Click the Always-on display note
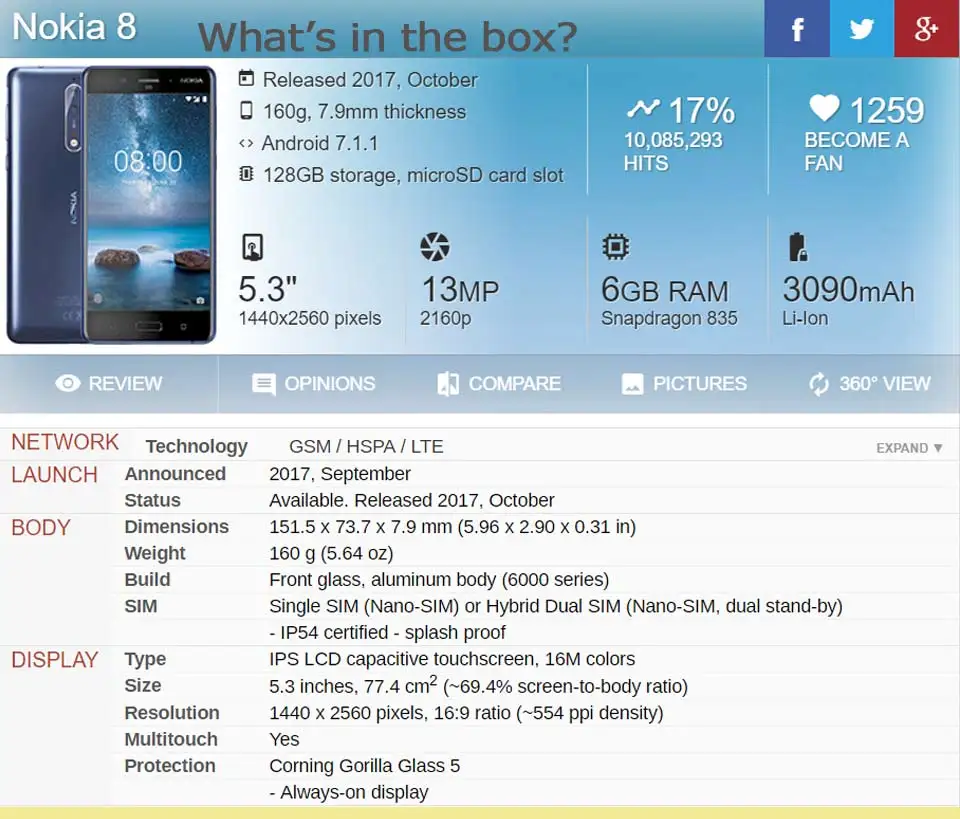The width and height of the screenshot is (960, 819). click(x=349, y=792)
